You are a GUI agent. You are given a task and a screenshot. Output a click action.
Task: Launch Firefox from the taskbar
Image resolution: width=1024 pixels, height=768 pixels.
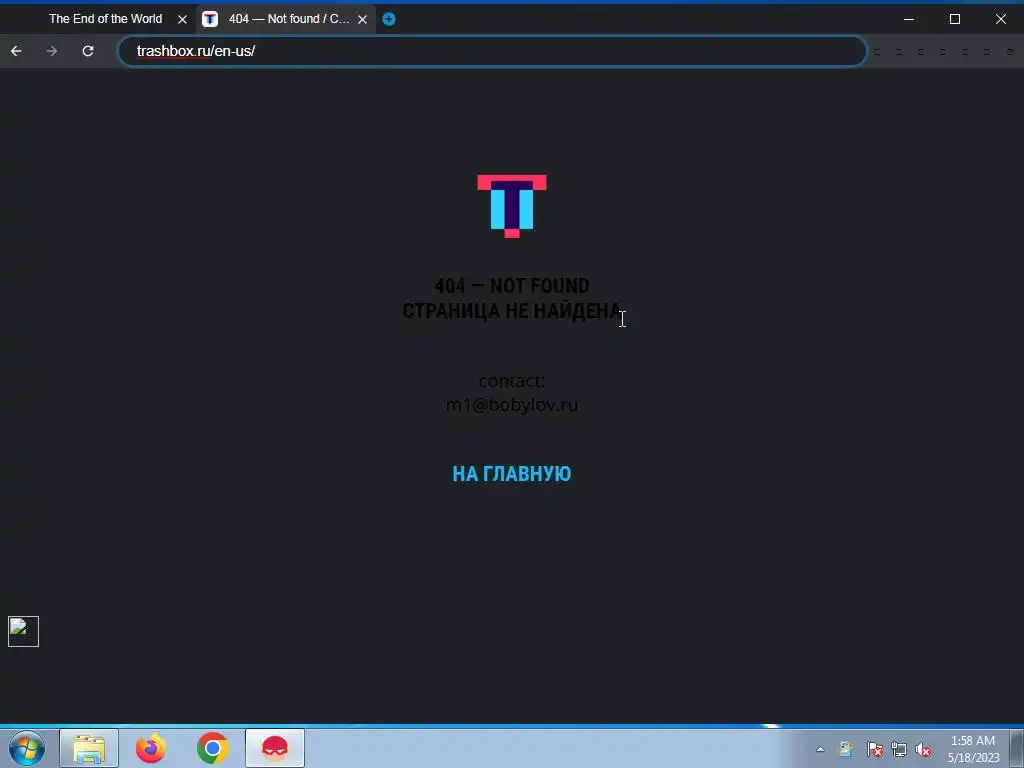[x=151, y=748]
